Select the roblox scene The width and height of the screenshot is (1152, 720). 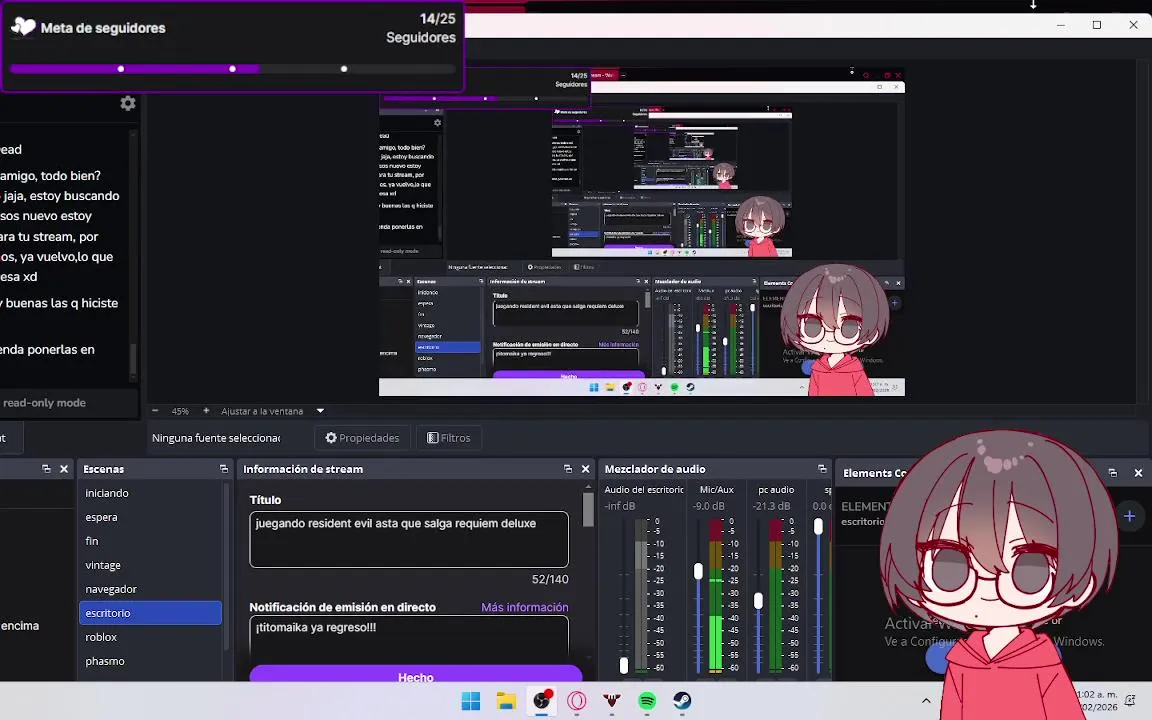pyautogui.click(x=150, y=637)
